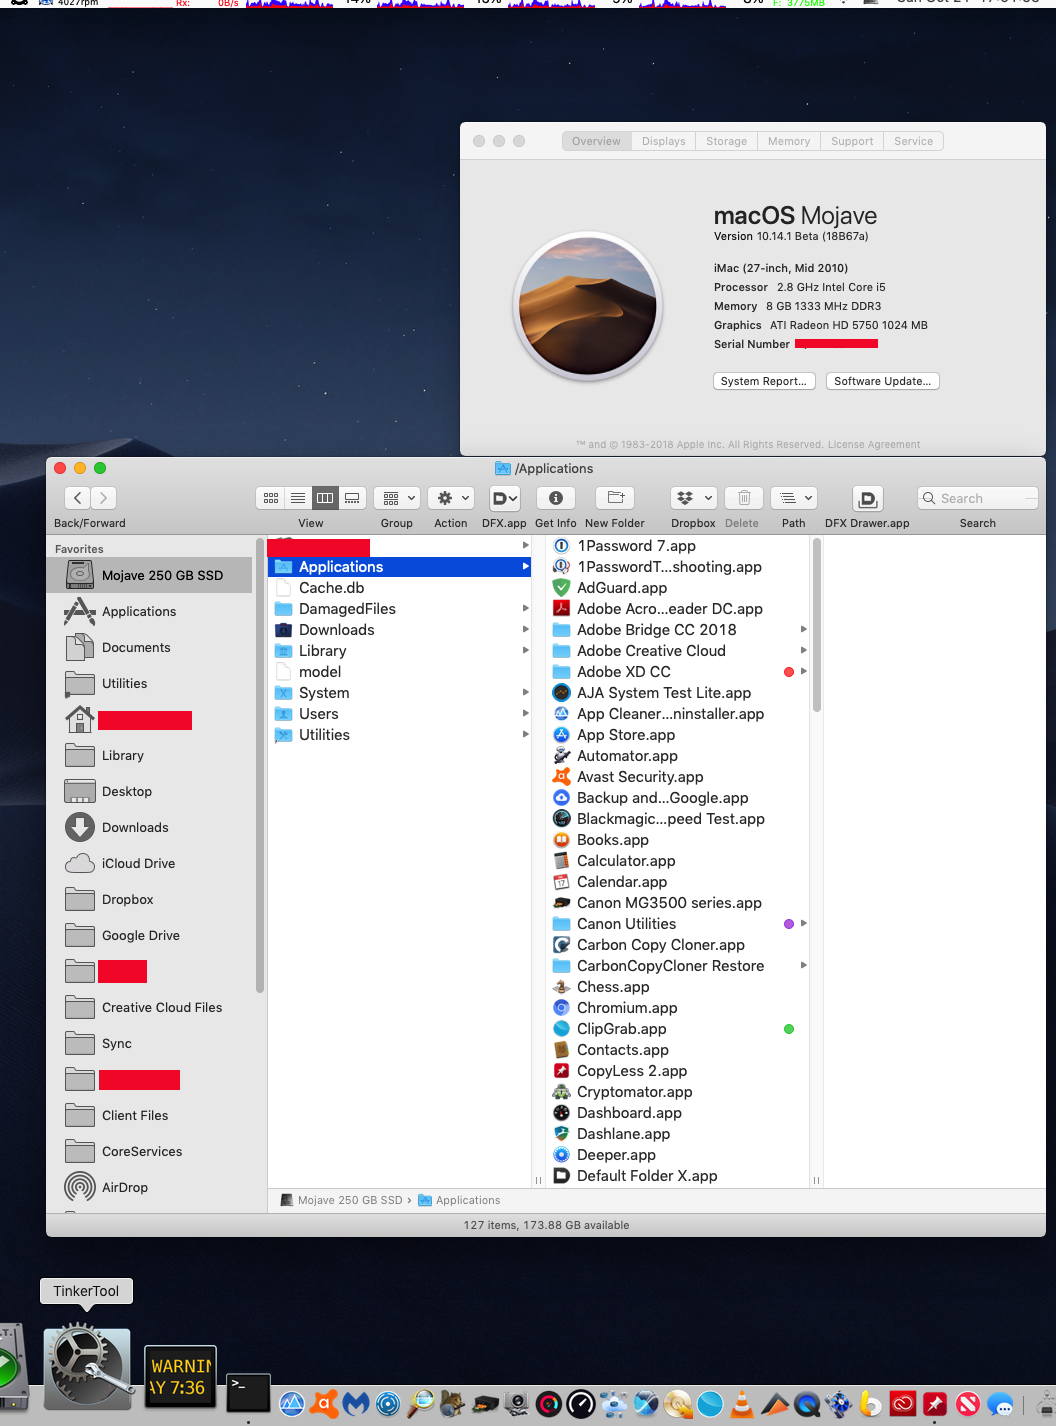Select App Store.app in the list

(626, 735)
